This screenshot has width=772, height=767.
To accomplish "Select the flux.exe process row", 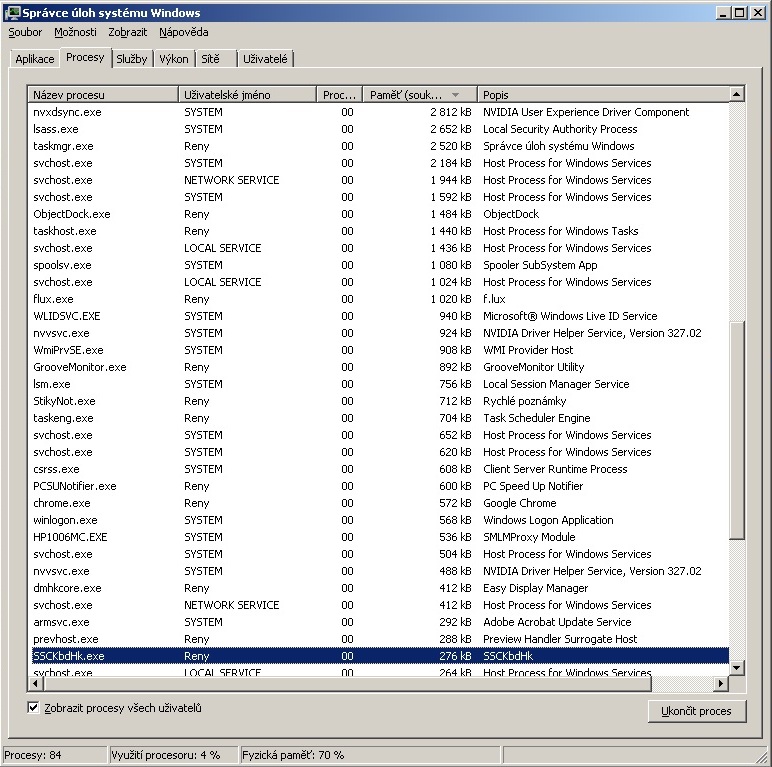I will click(x=378, y=299).
